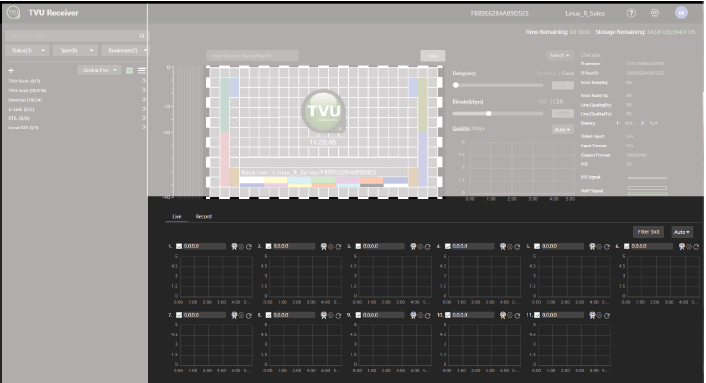706x383 pixels.
Task: Click the middle round icon for slot 1
Action: tap(241, 247)
